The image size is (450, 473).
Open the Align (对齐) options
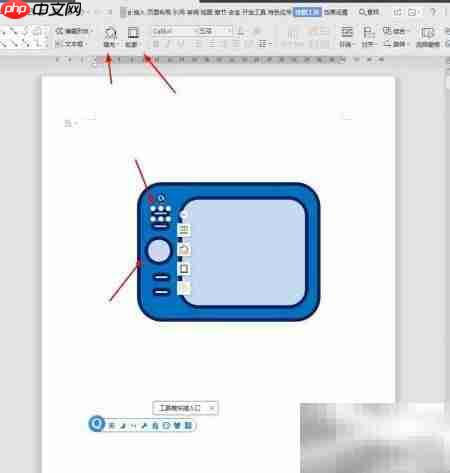[368, 37]
